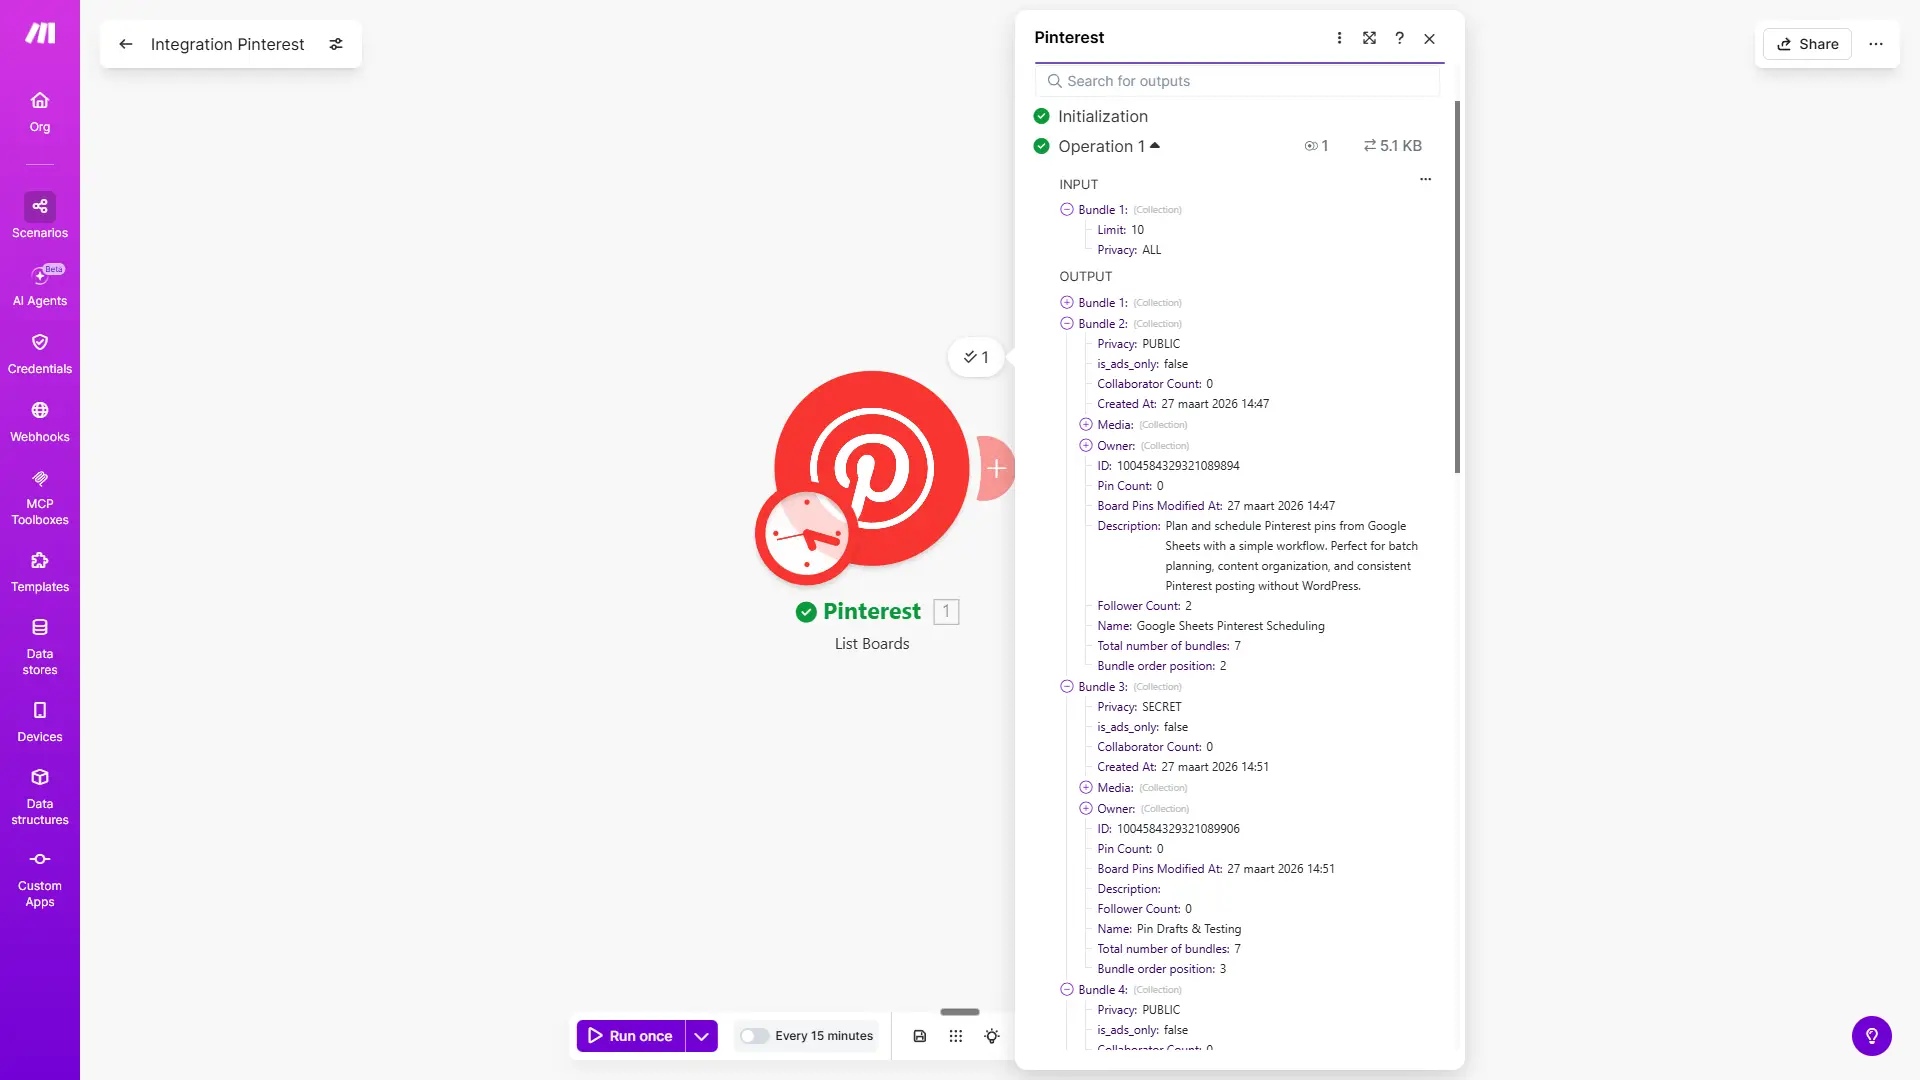Share the scenario
The width and height of the screenshot is (1920, 1080).
coord(1808,44)
